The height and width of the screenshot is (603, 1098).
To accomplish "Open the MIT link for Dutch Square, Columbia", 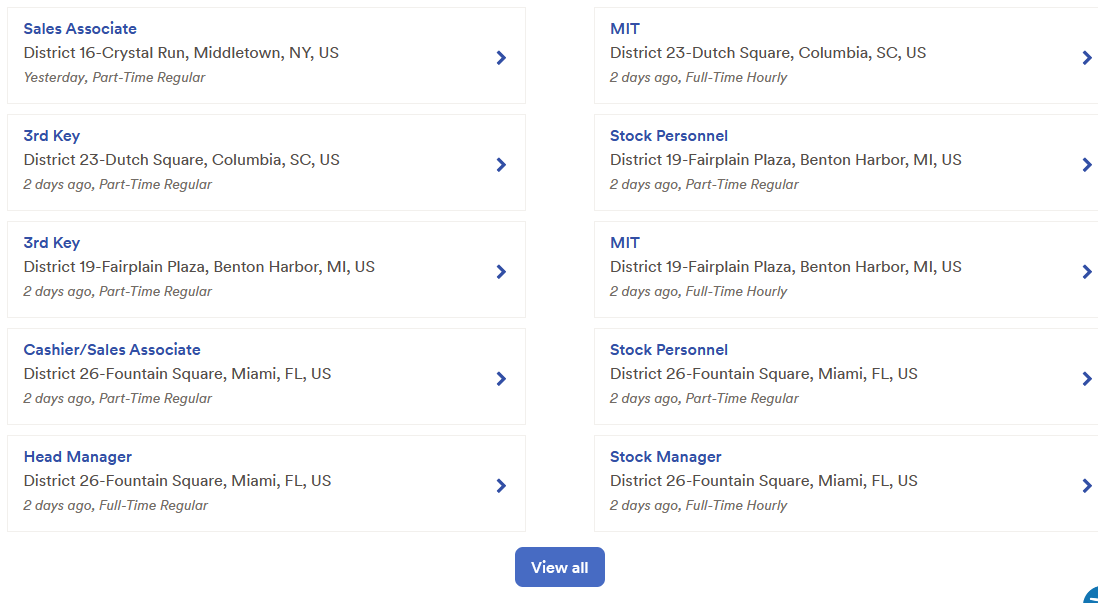I will 625,29.
